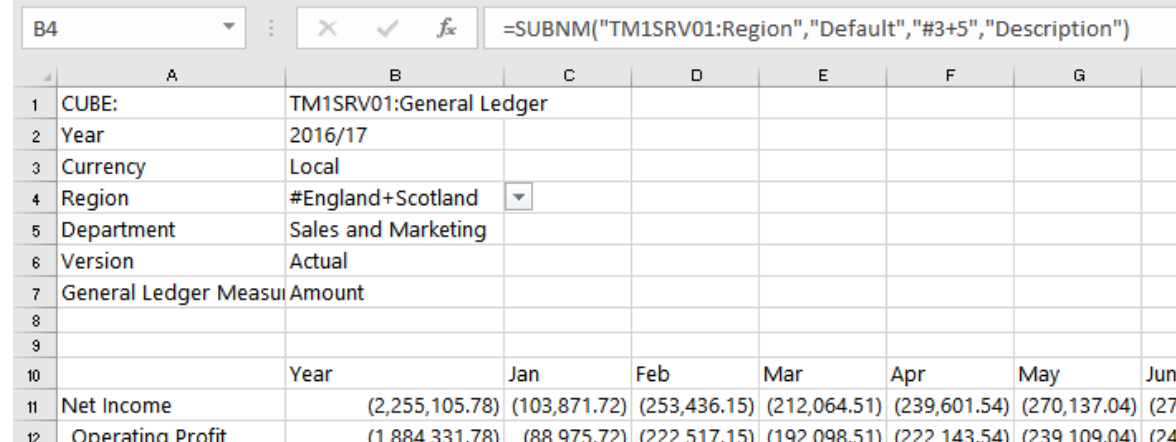This screenshot has width=1176, height=442.
Task: Select column D header
Action: coord(695,75)
